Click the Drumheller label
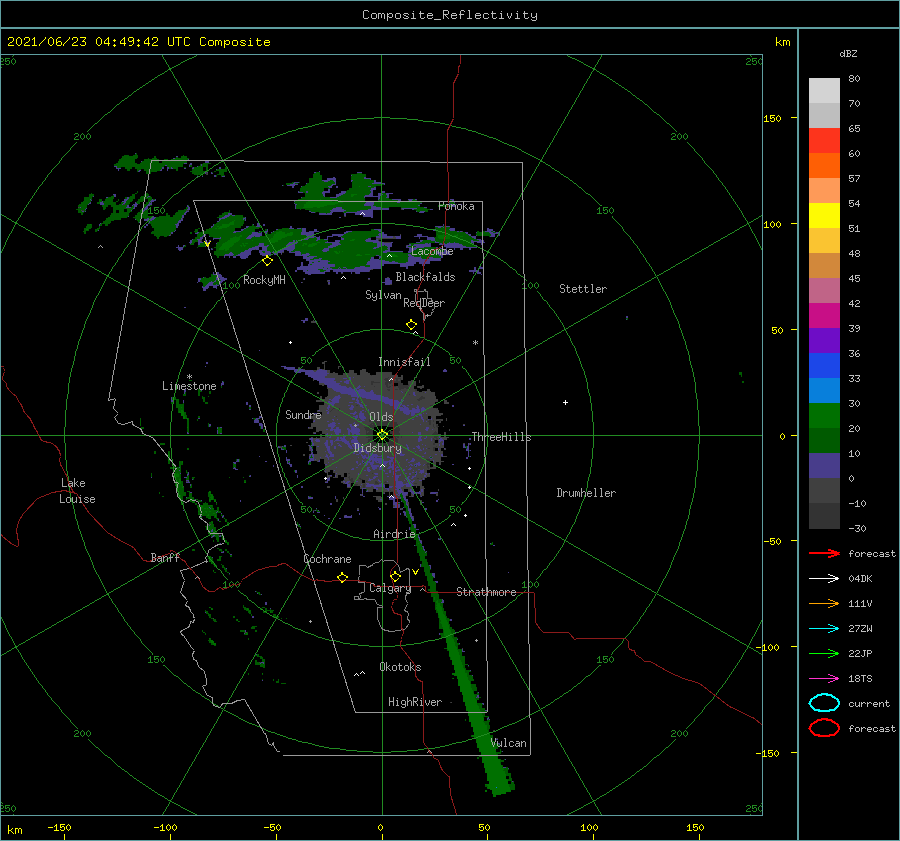The image size is (900, 841). click(586, 493)
